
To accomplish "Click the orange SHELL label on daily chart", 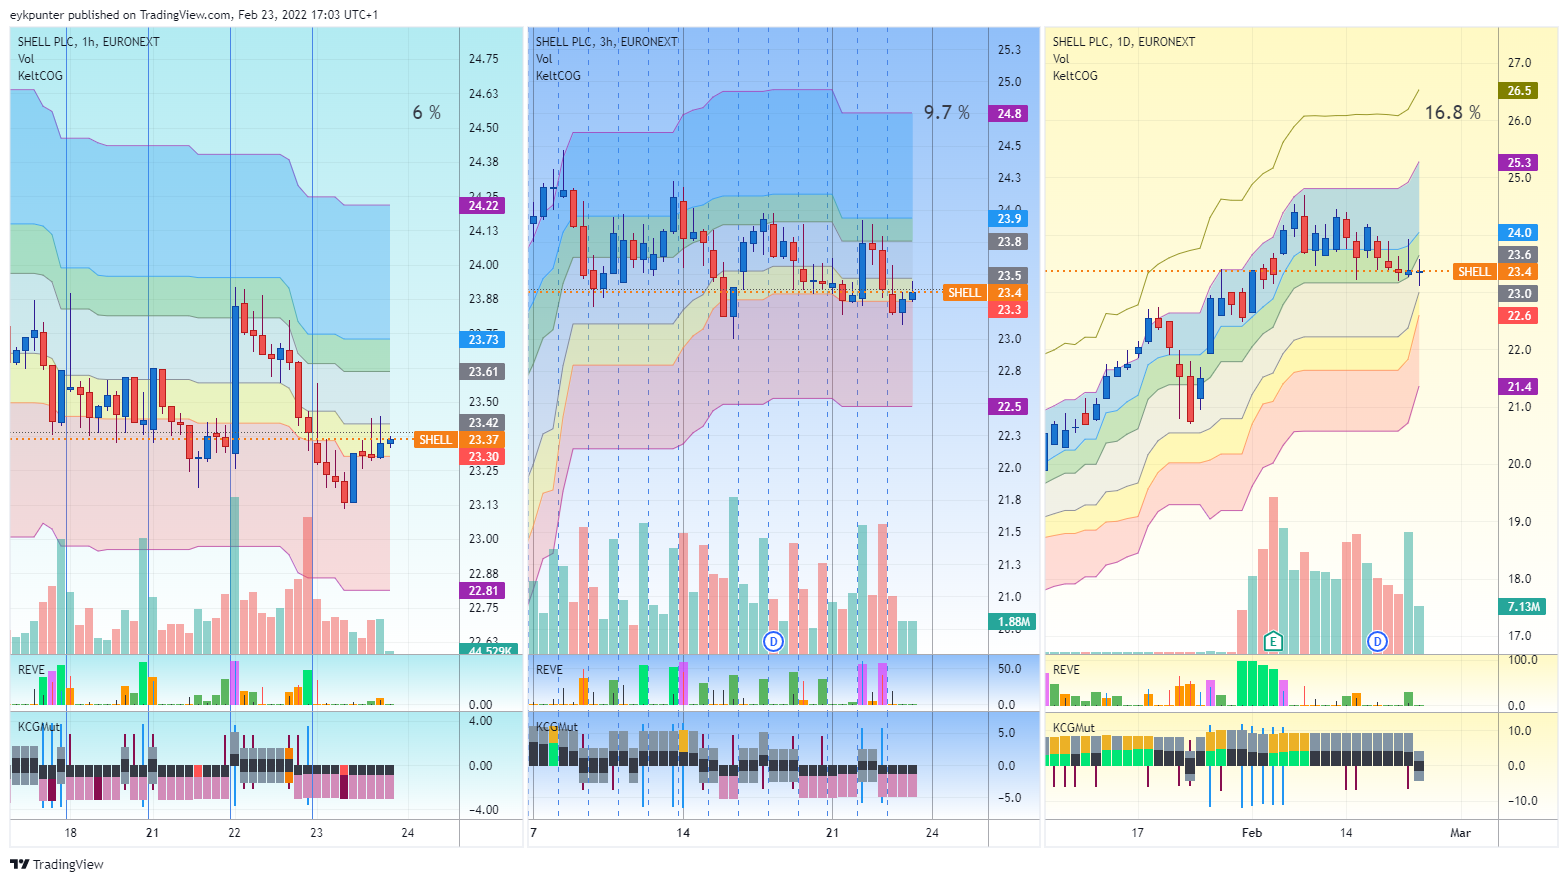I will click(1474, 272).
